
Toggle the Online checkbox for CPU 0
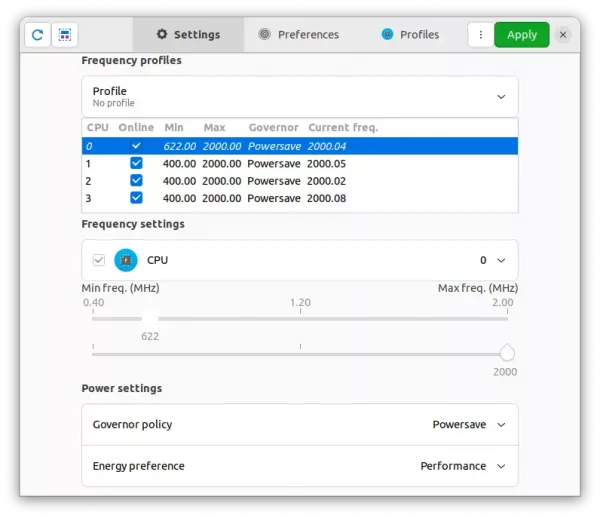(x=136, y=146)
